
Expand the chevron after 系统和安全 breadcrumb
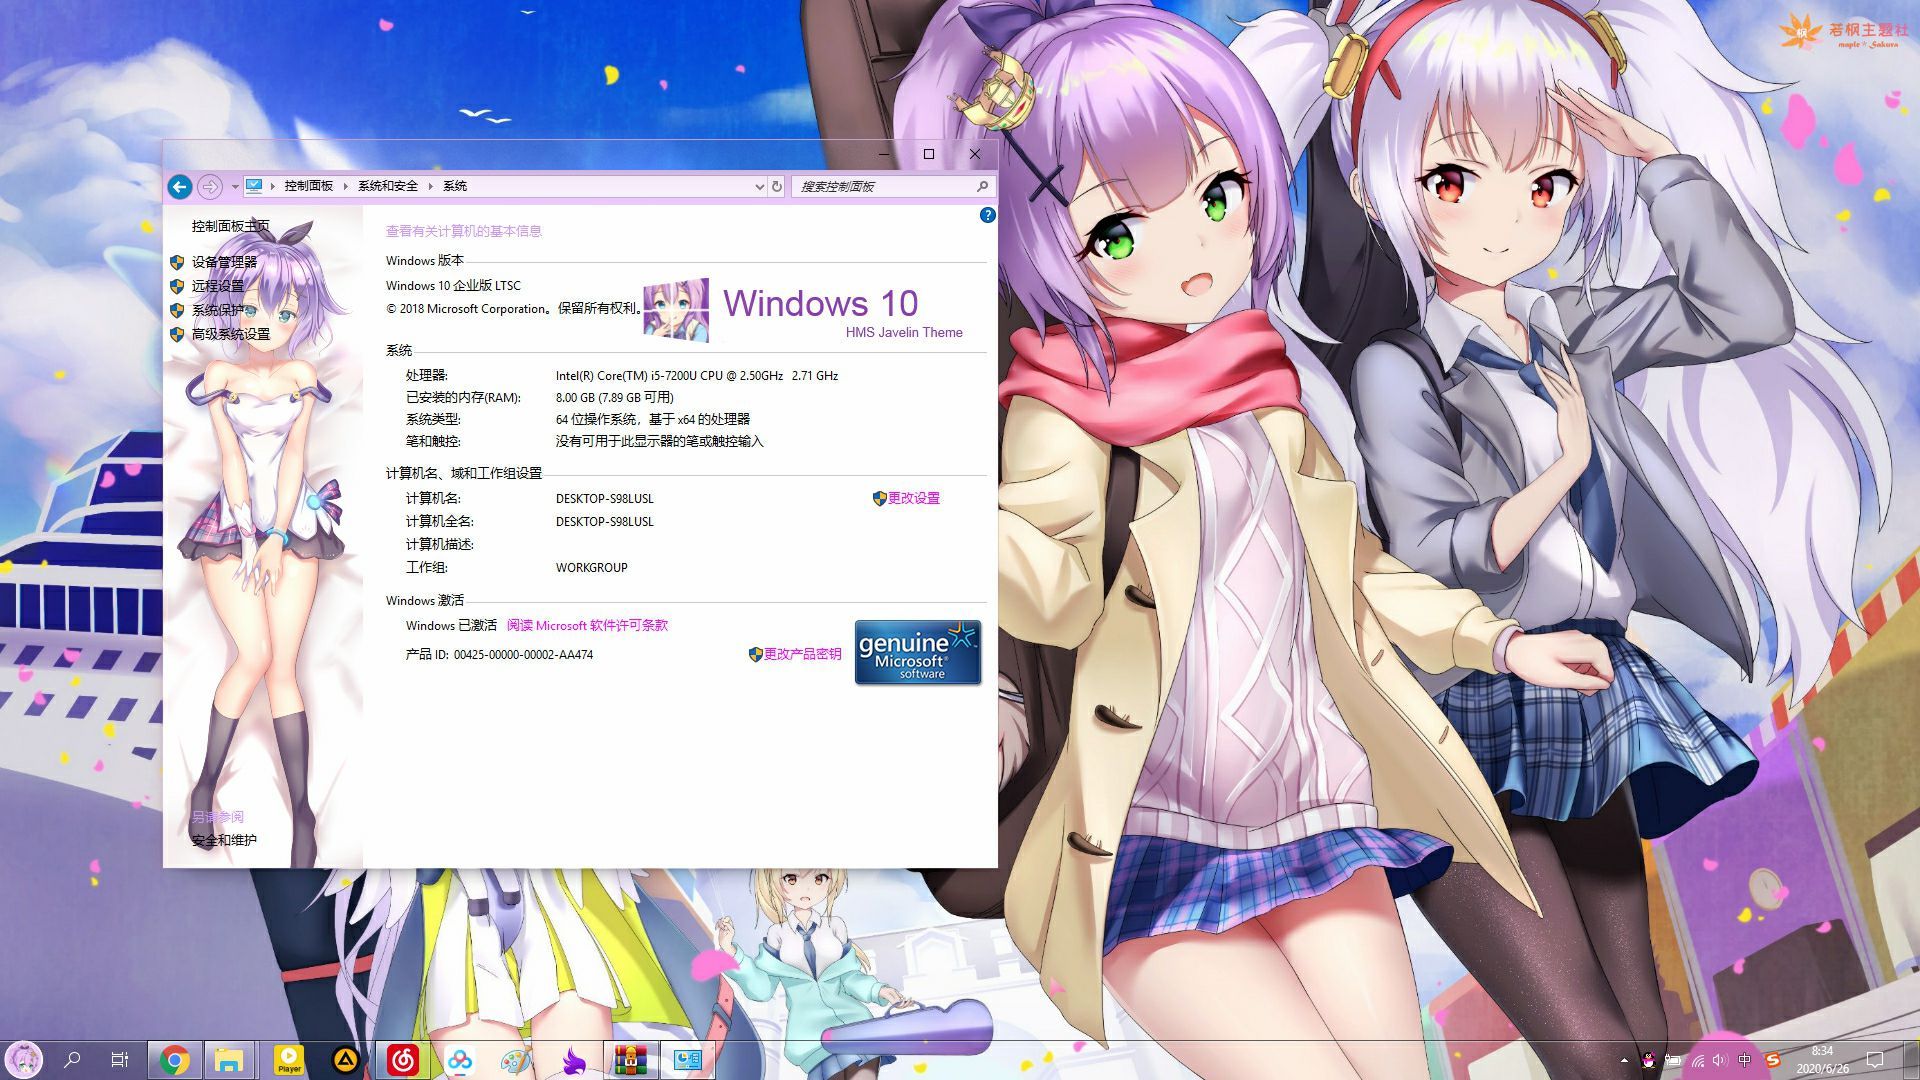[431, 186]
